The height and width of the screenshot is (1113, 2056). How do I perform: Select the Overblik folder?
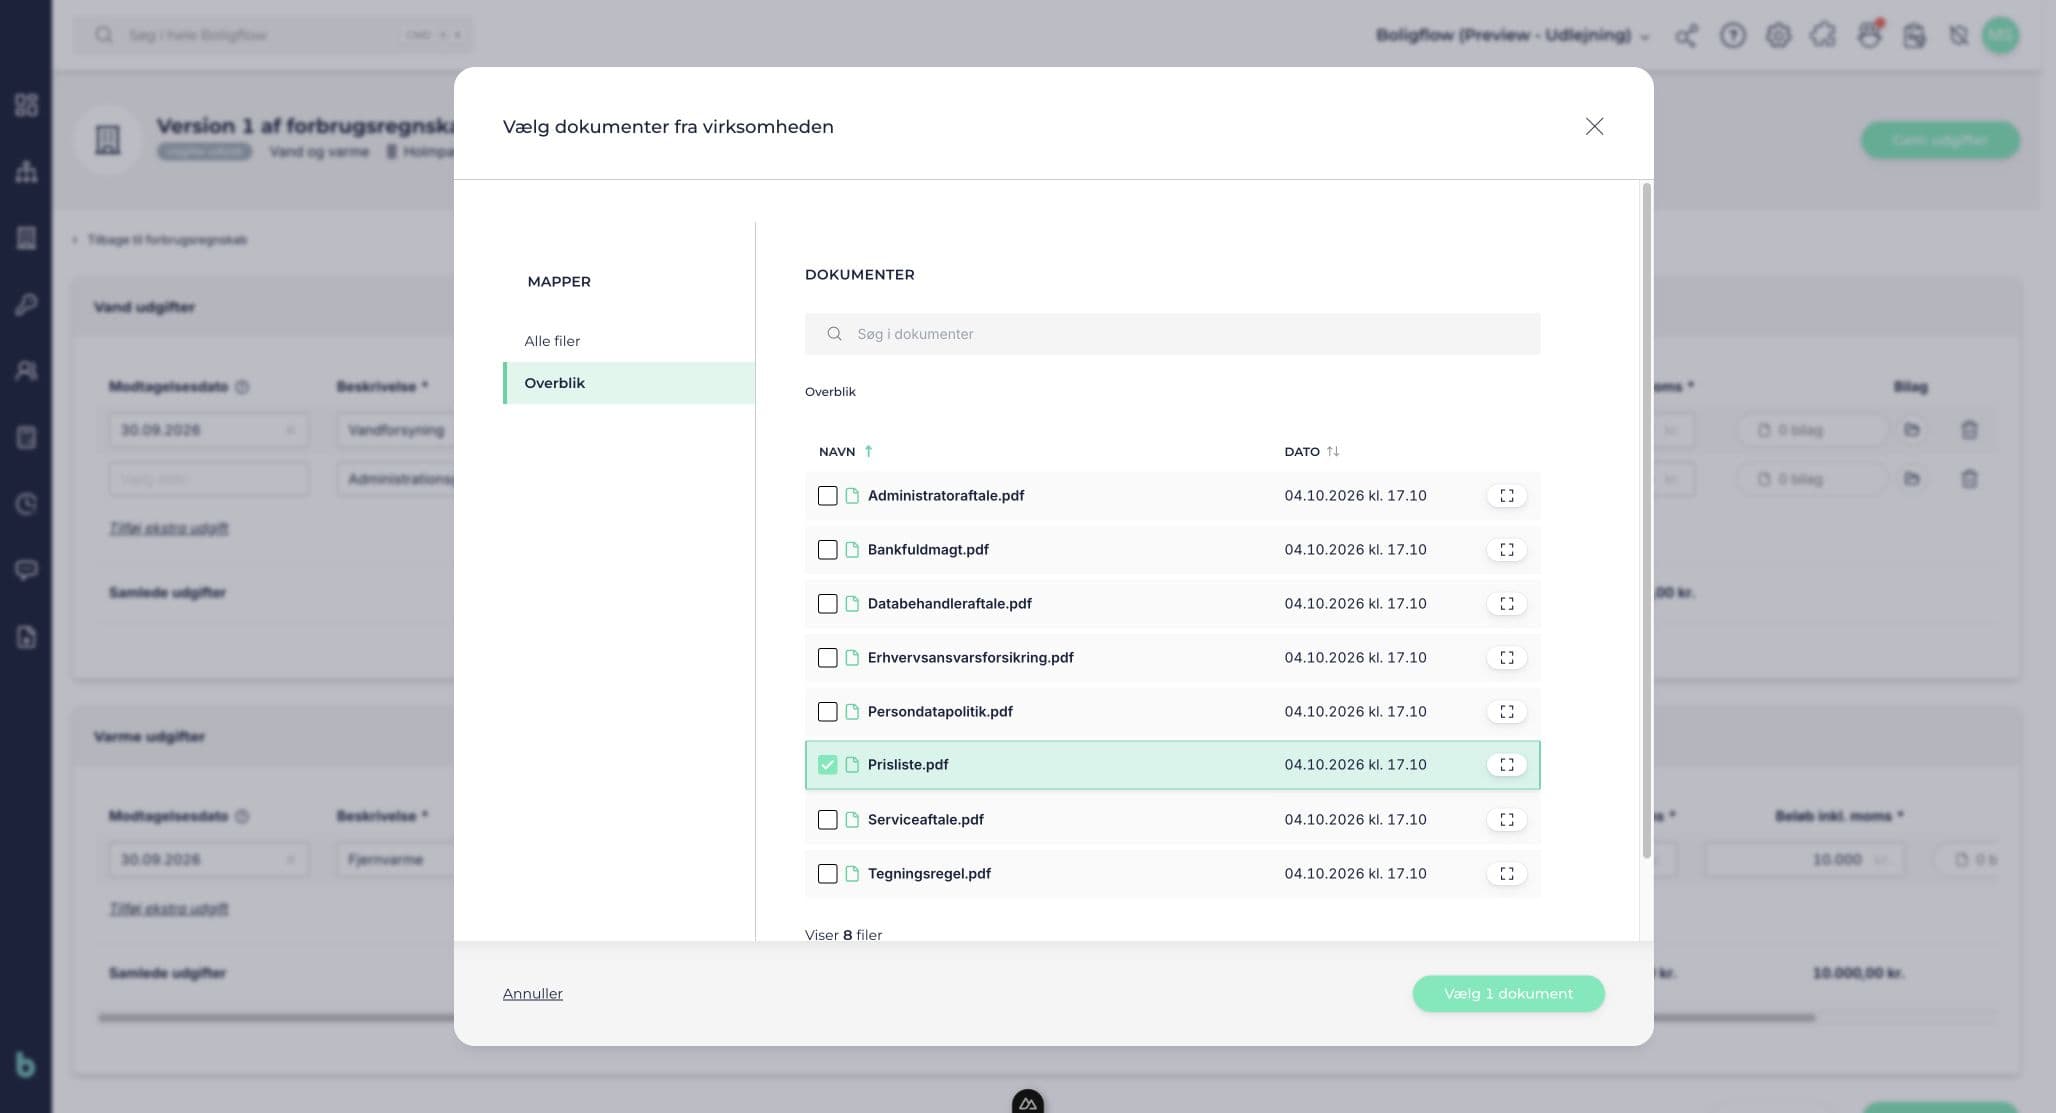(628, 383)
